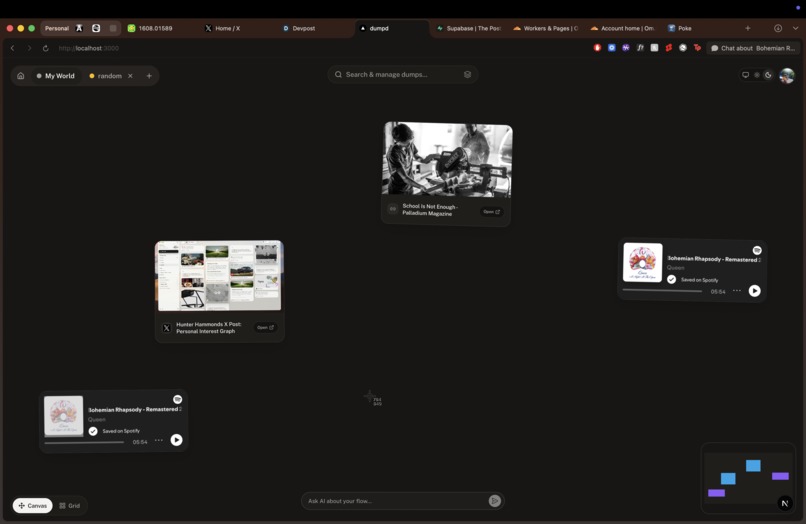Open the layers icon in search bar
Viewport: 806px width, 524px height.
click(x=467, y=75)
